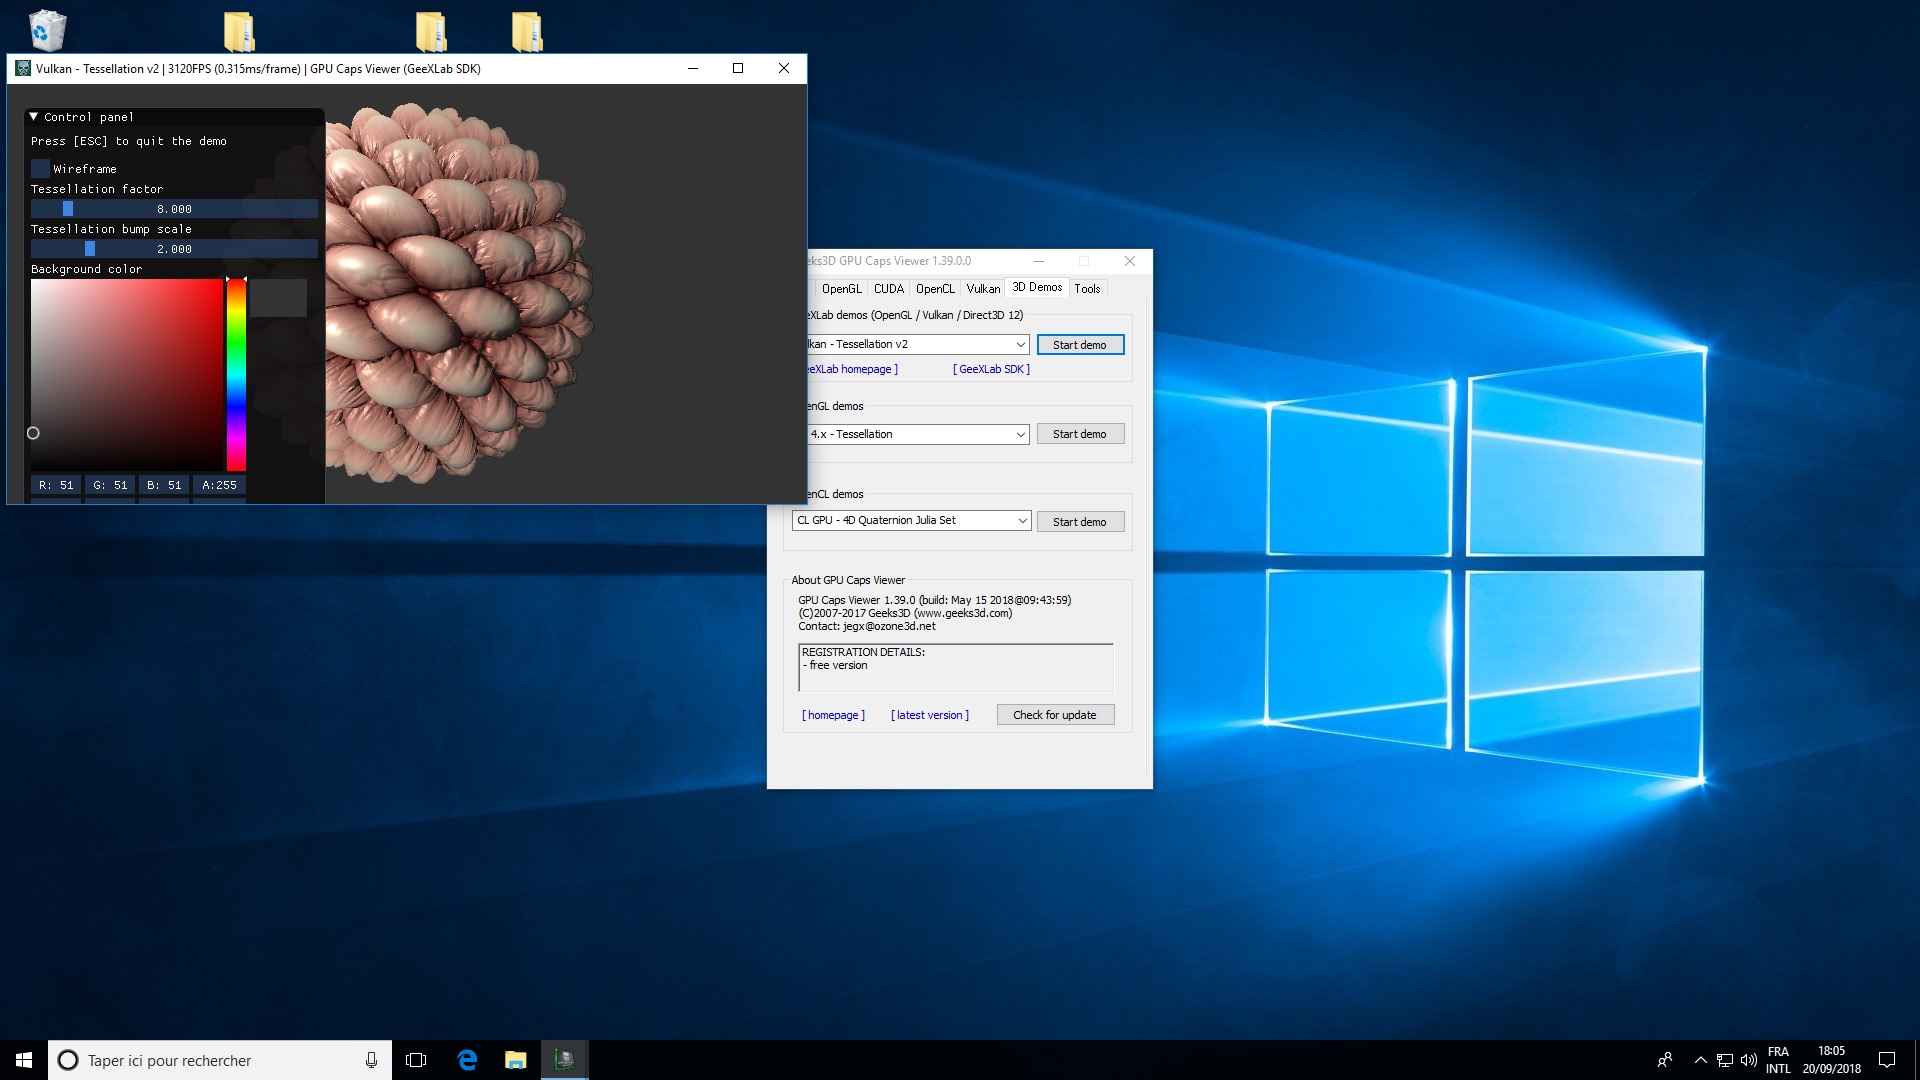The height and width of the screenshot is (1080, 1920).
Task: Collapse the Control panel triangle
Action: (x=33, y=117)
